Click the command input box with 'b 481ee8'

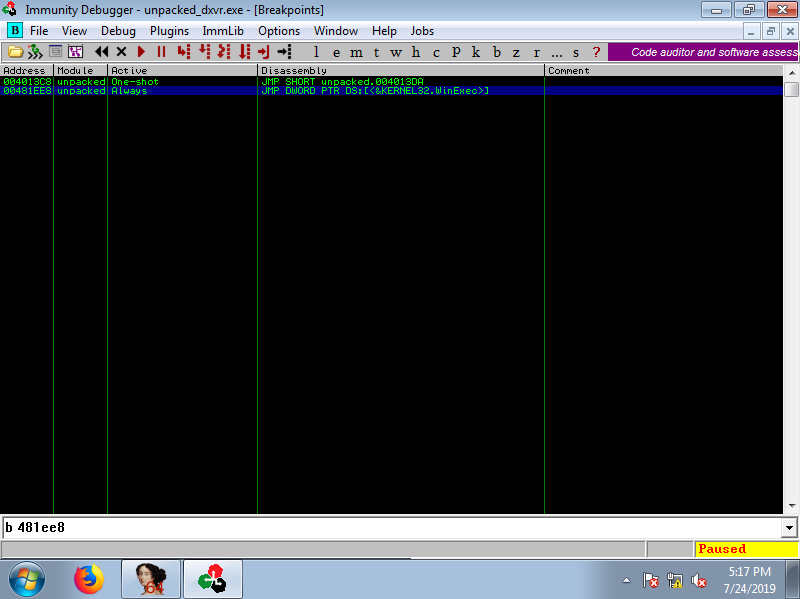[x=392, y=528]
